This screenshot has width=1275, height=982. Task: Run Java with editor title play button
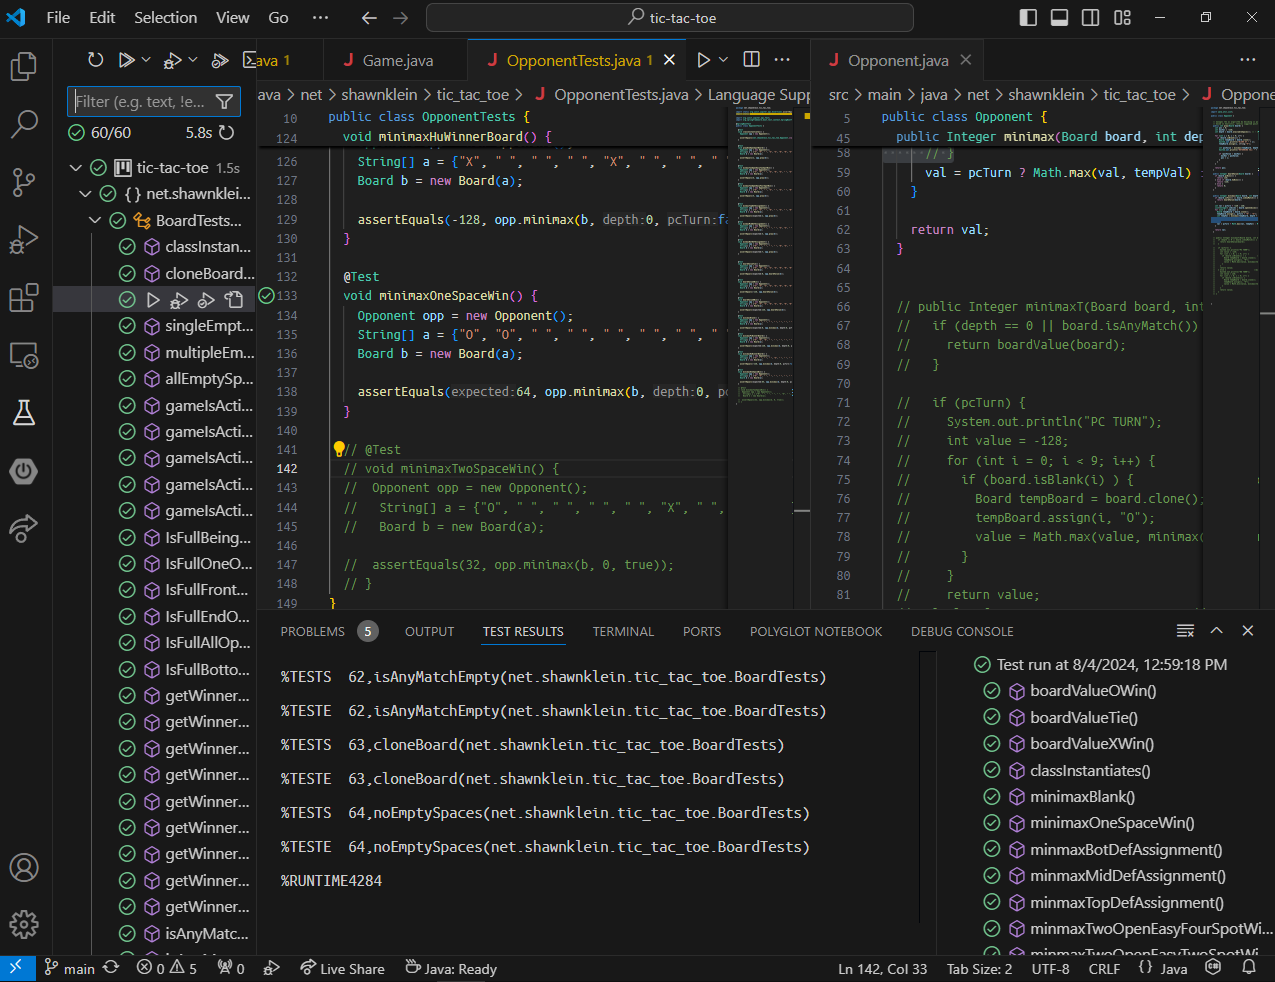(x=703, y=60)
